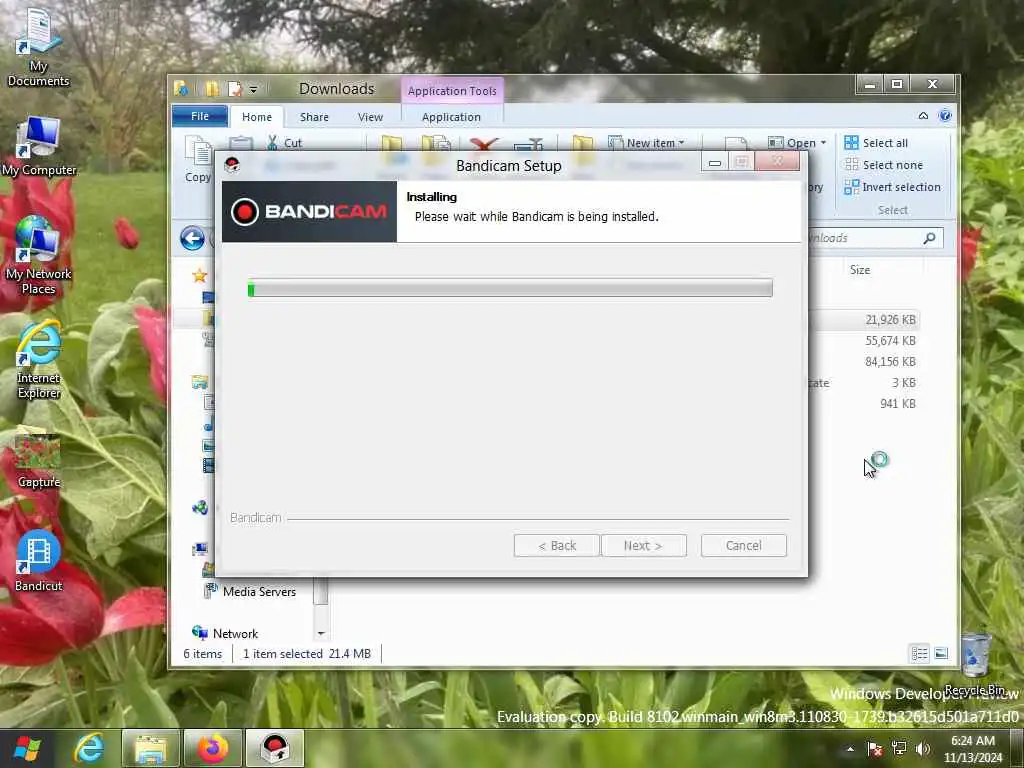The height and width of the screenshot is (768, 1024).
Task: Select the file sized 3 KB
Action: pyautogui.click(x=904, y=383)
